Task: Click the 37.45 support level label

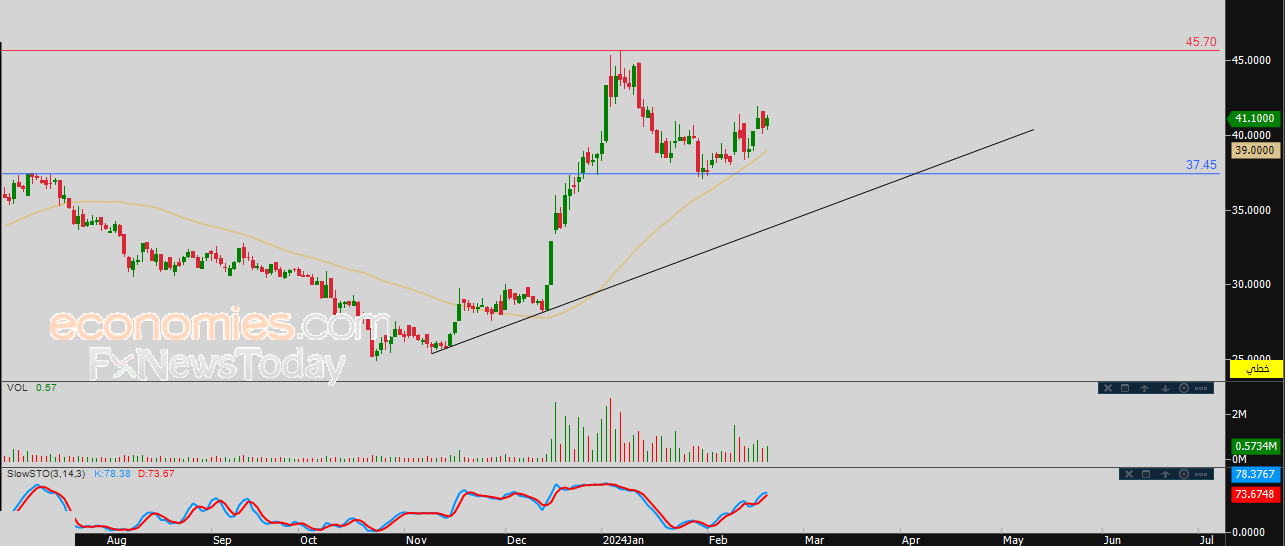Action: (x=1201, y=165)
